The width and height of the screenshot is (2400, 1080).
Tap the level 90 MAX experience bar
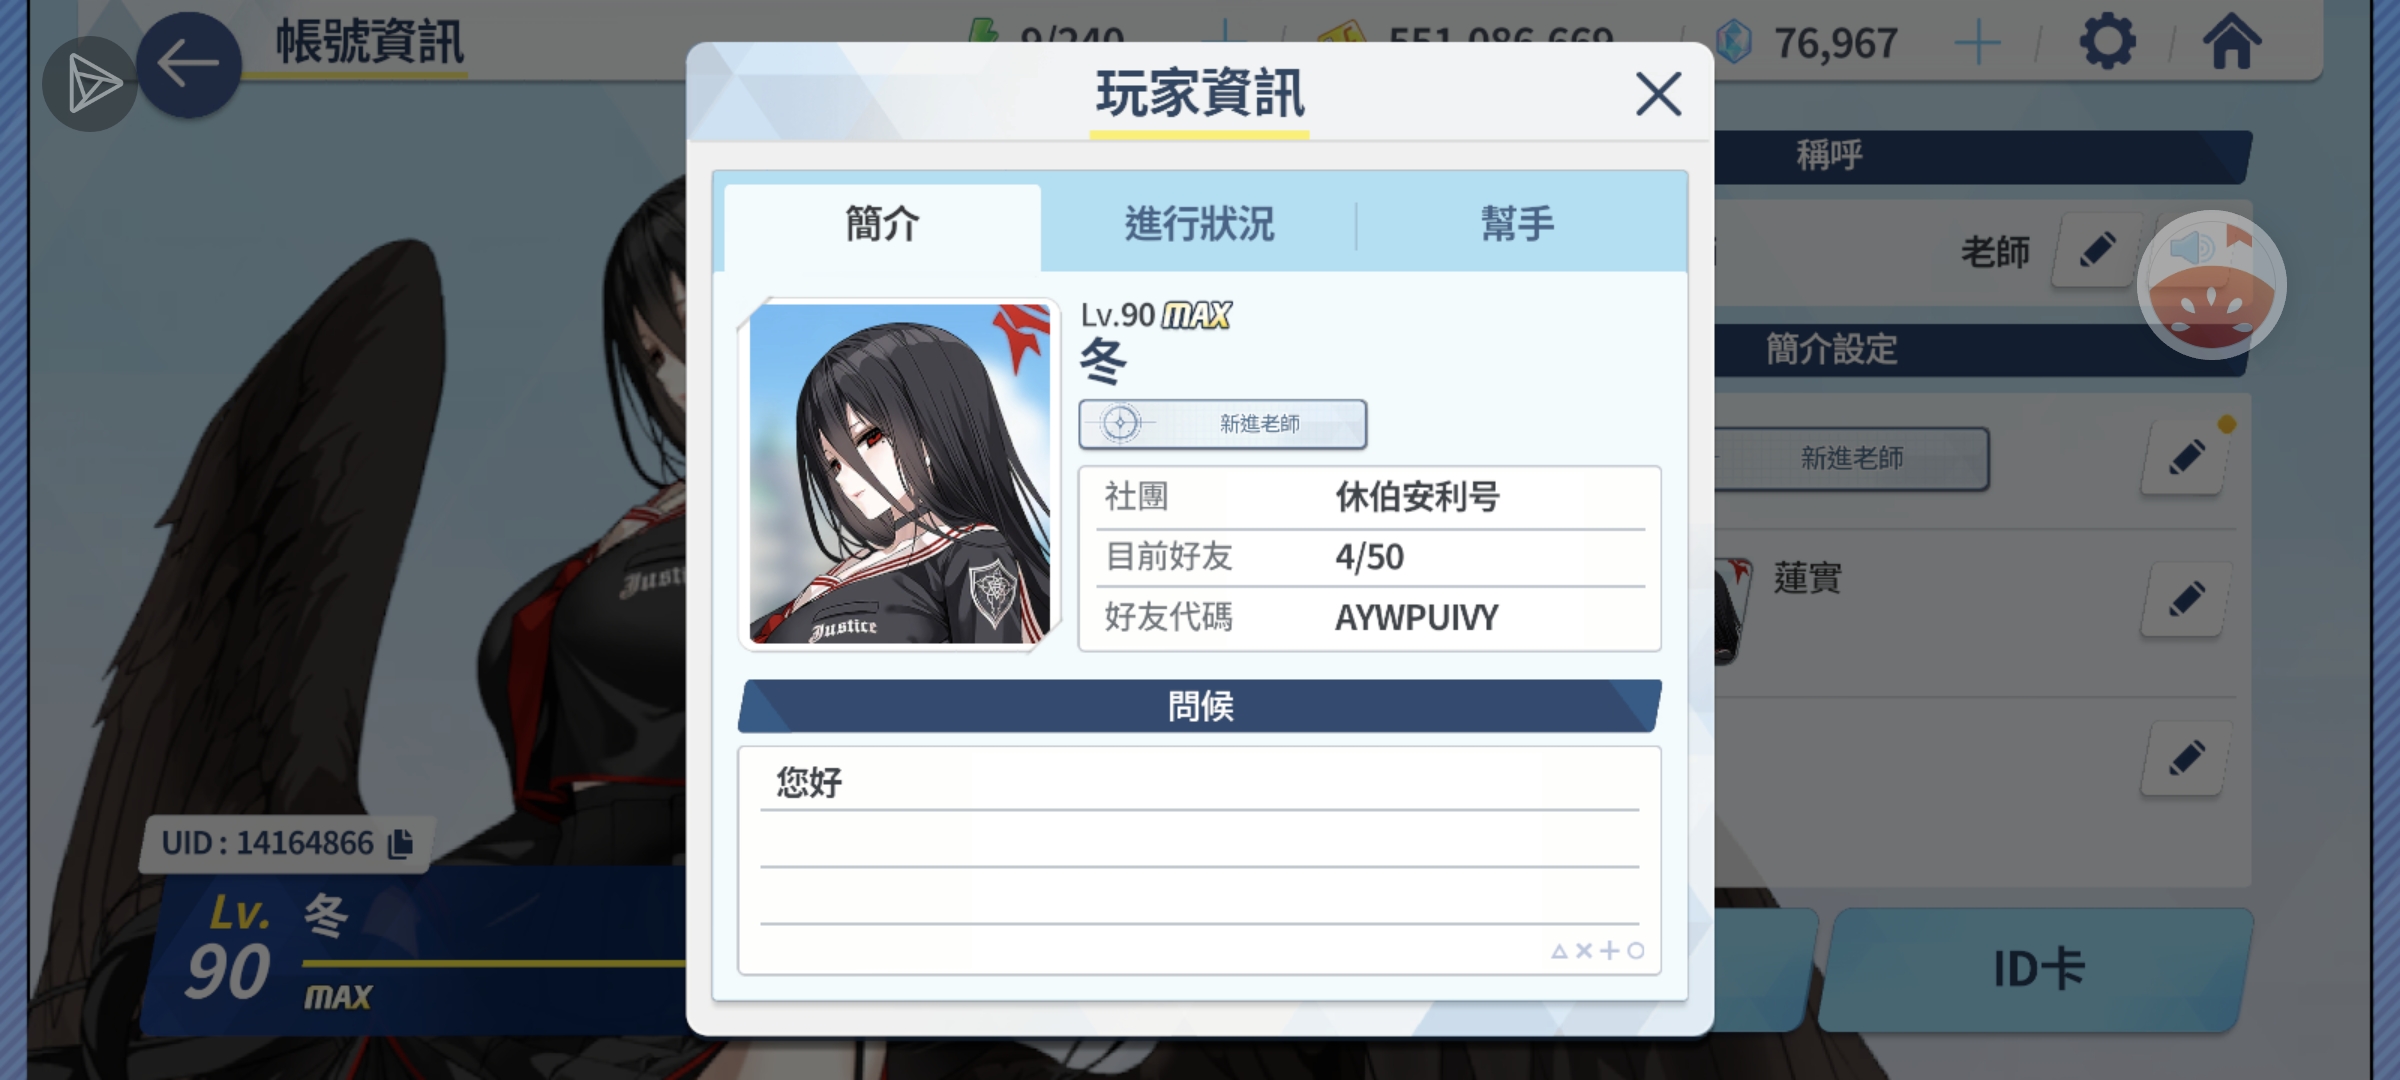[x=495, y=964]
